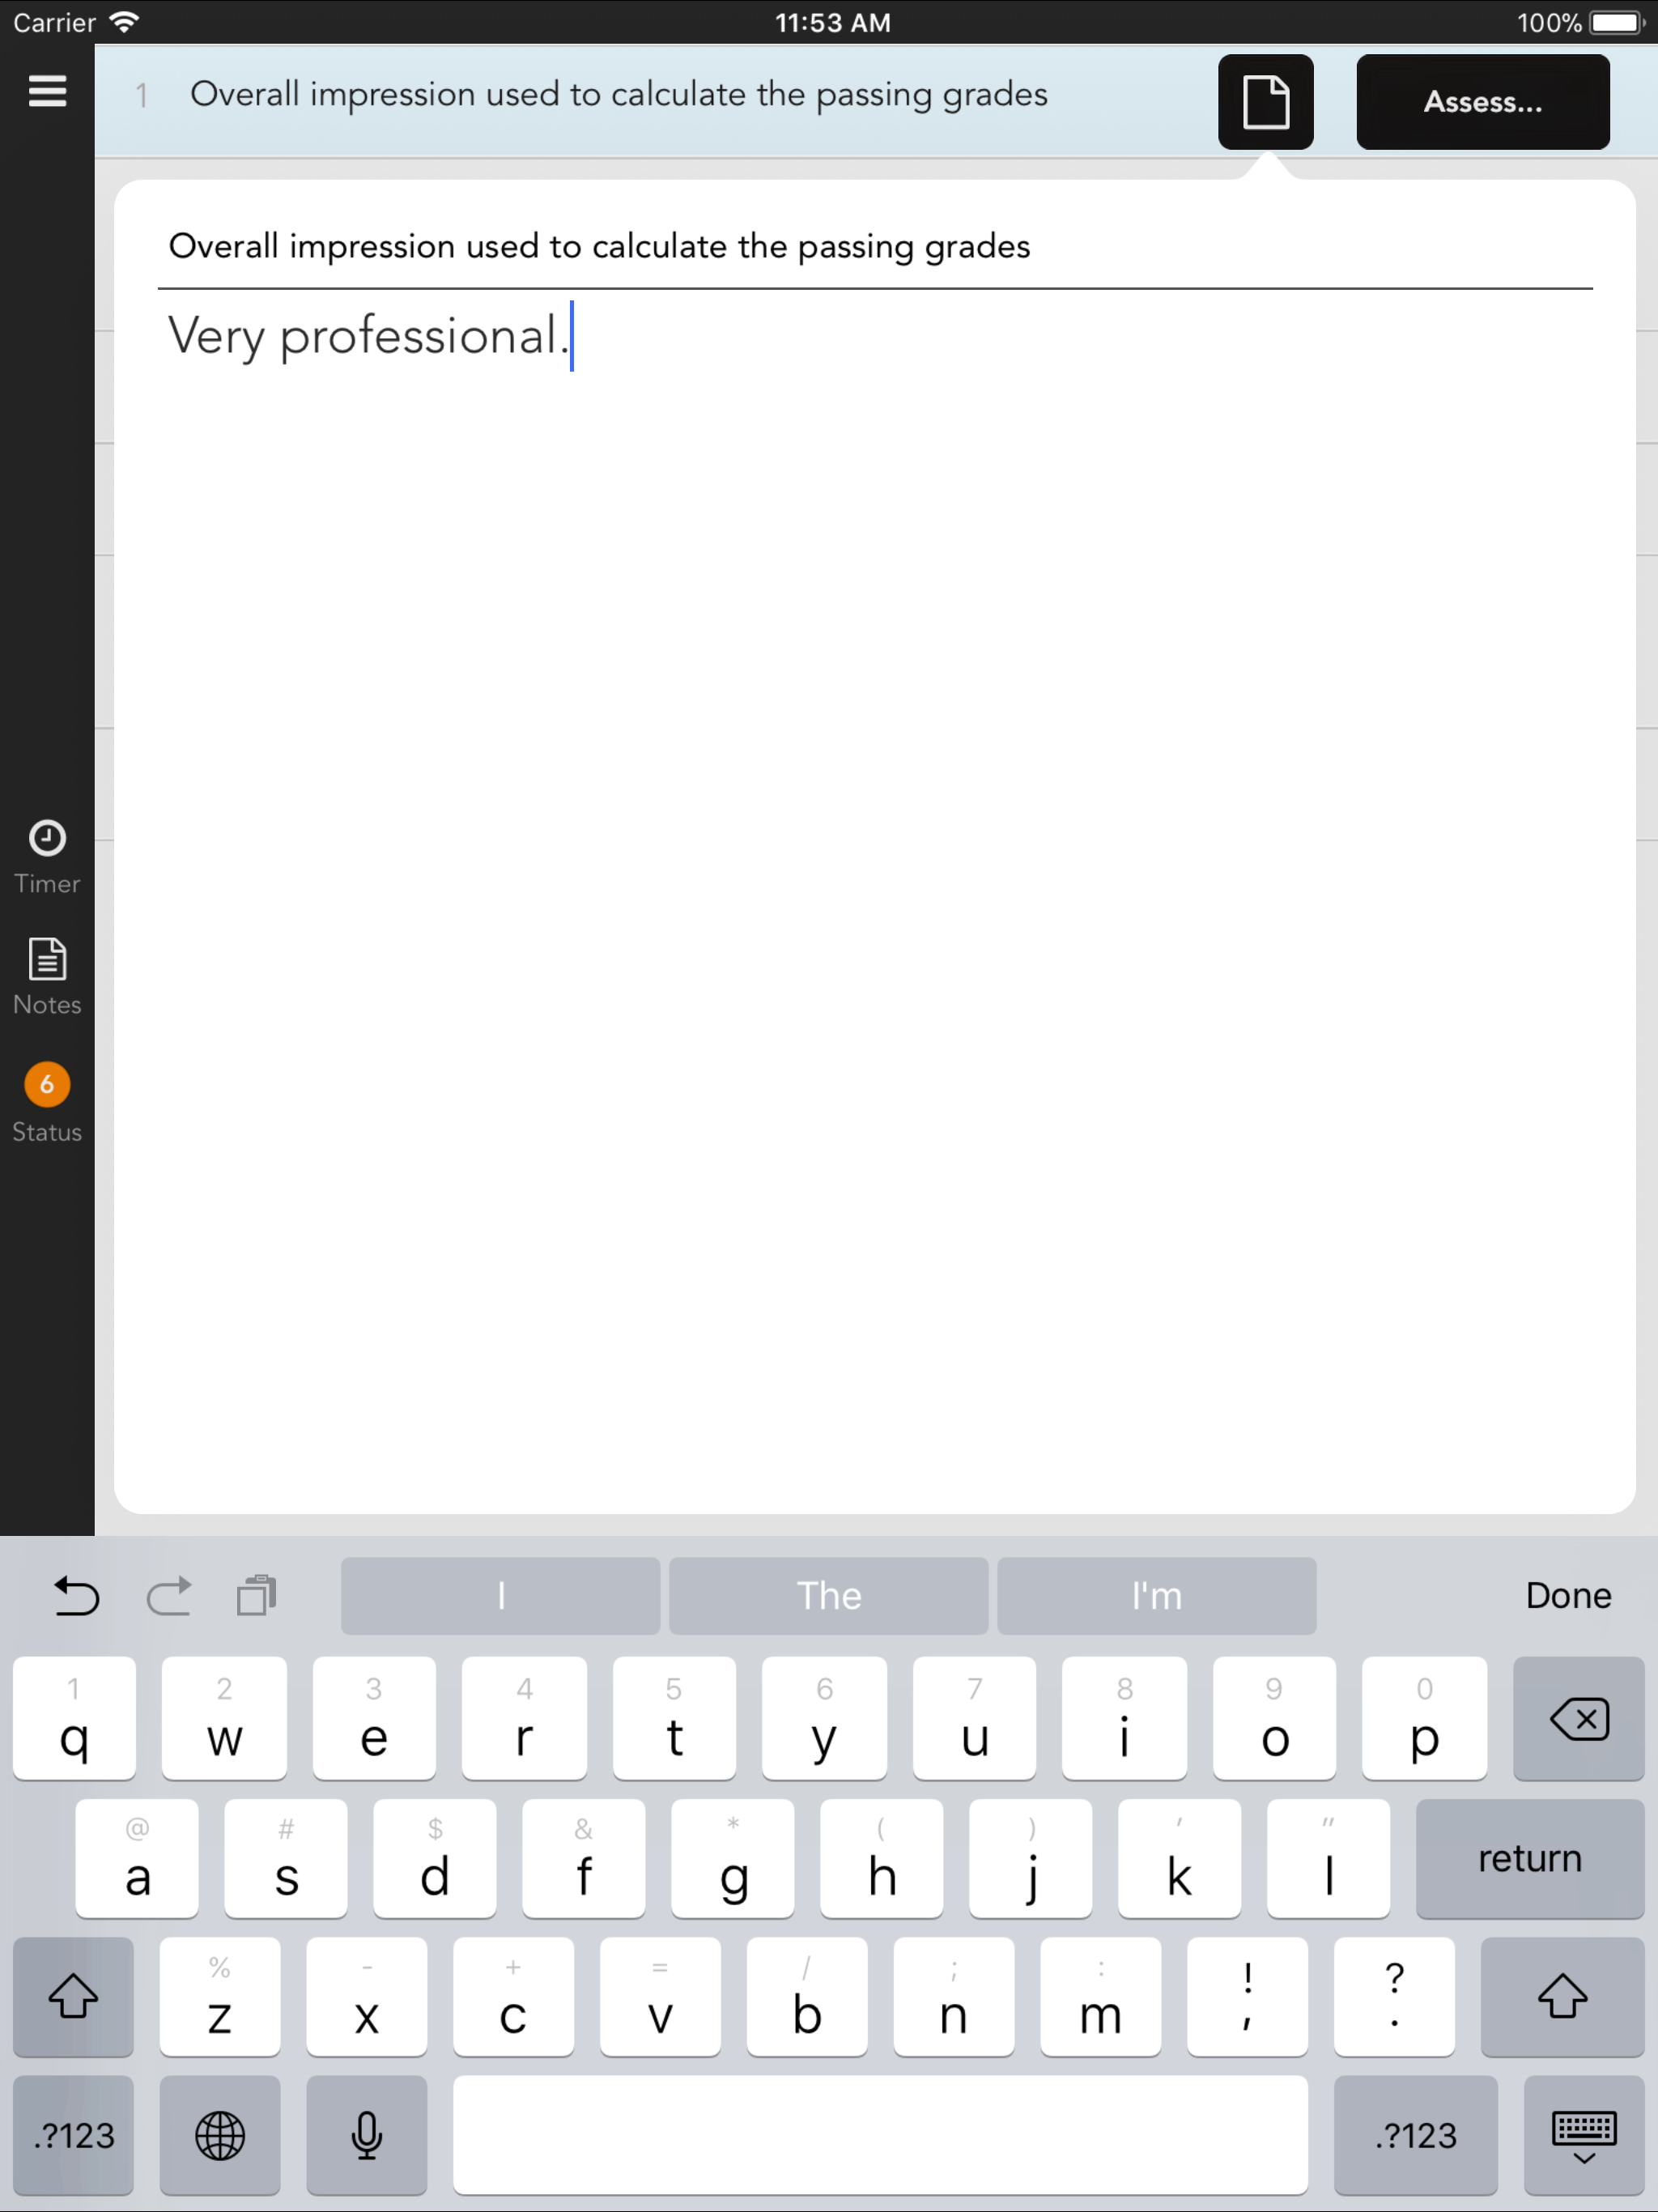Tap the left shift key
This screenshot has width=1658, height=2212.
click(x=73, y=1996)
